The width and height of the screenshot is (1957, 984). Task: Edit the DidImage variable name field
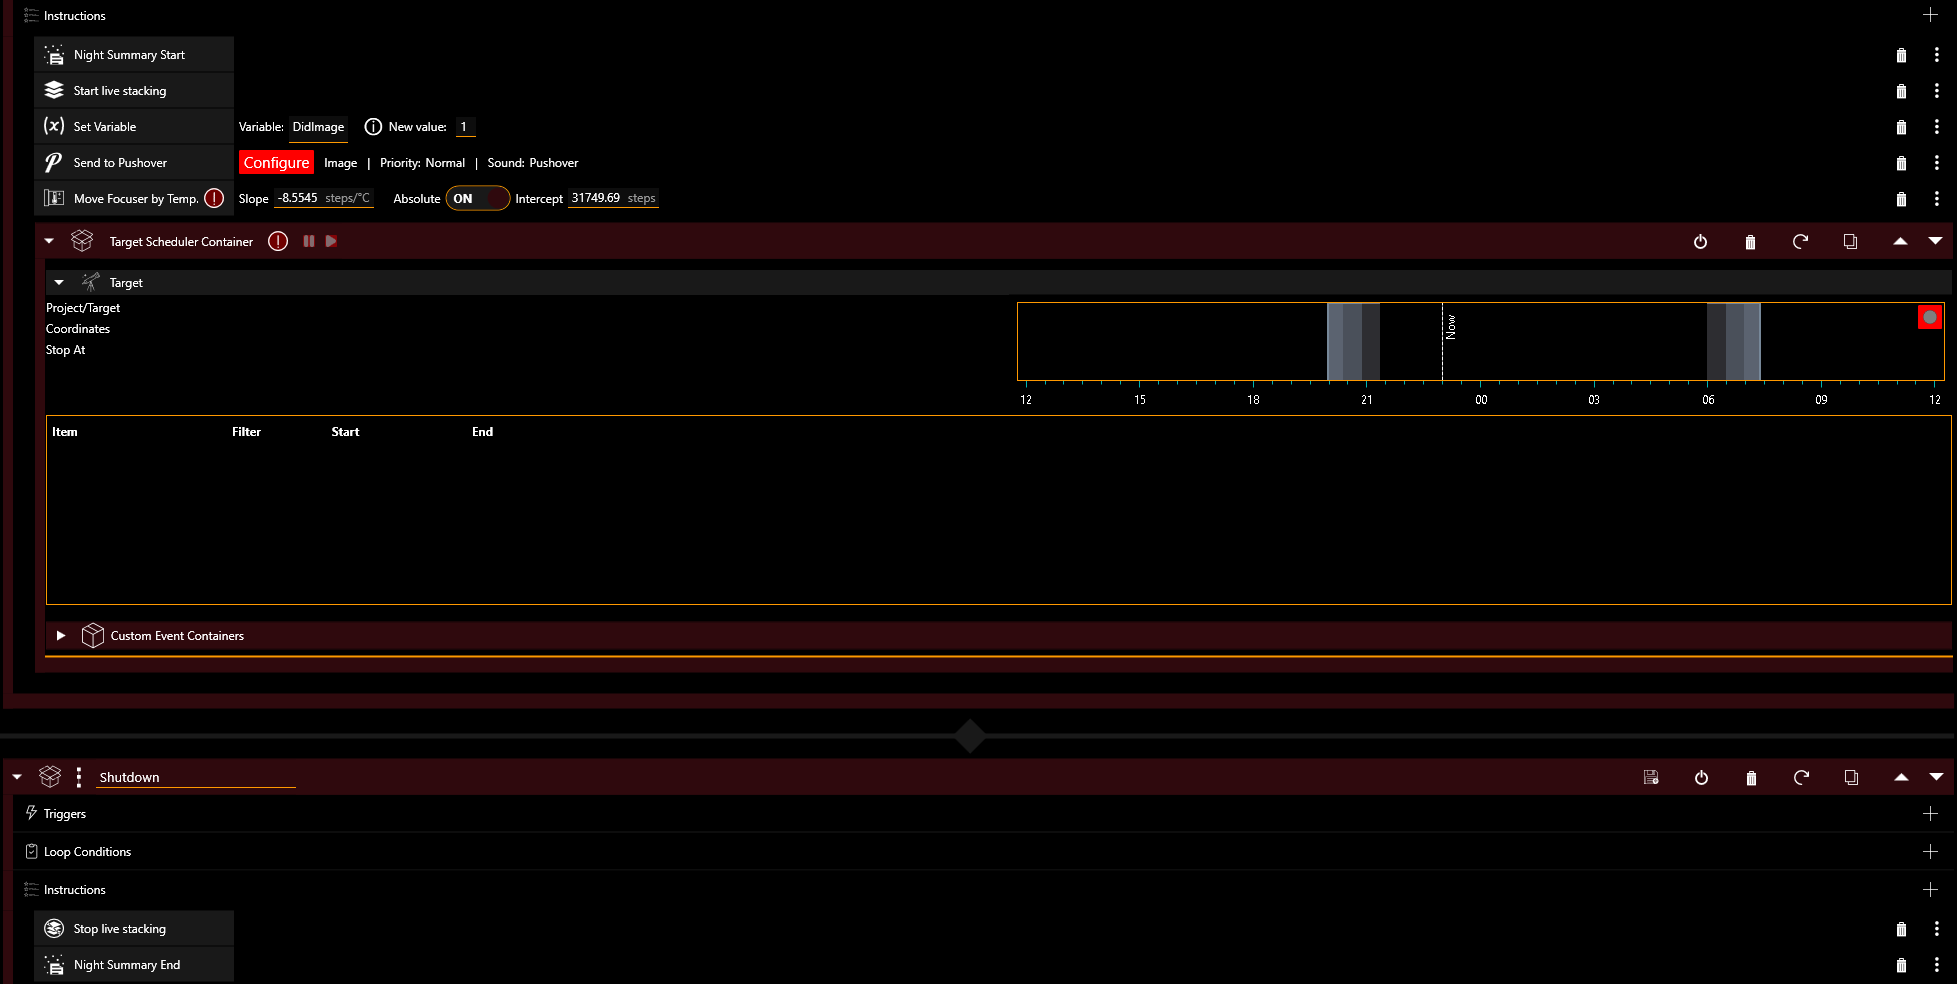click(318, 127)
